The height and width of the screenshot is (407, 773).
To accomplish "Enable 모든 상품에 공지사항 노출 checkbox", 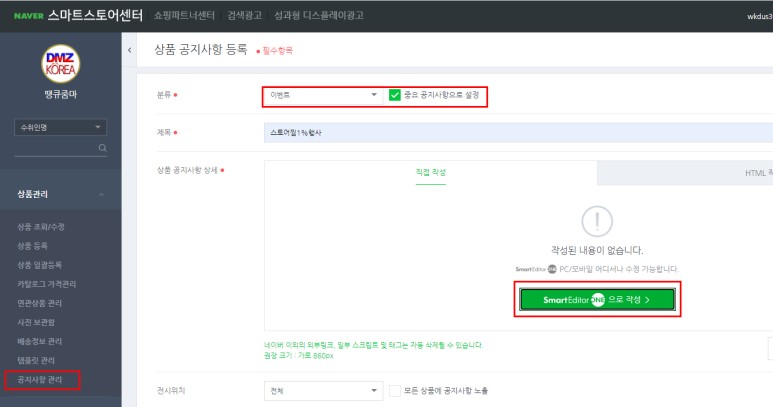I will 394,391.
